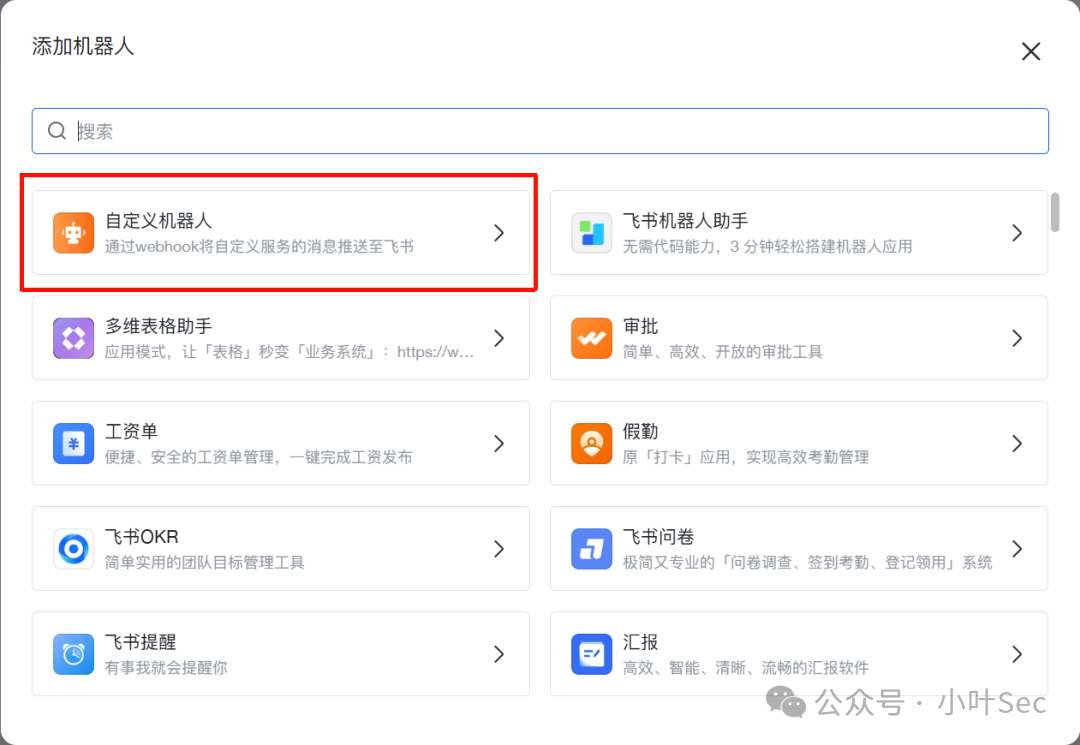Click description 通过webhook将自定义服务的消息推送至飞书

coord(260,246)
